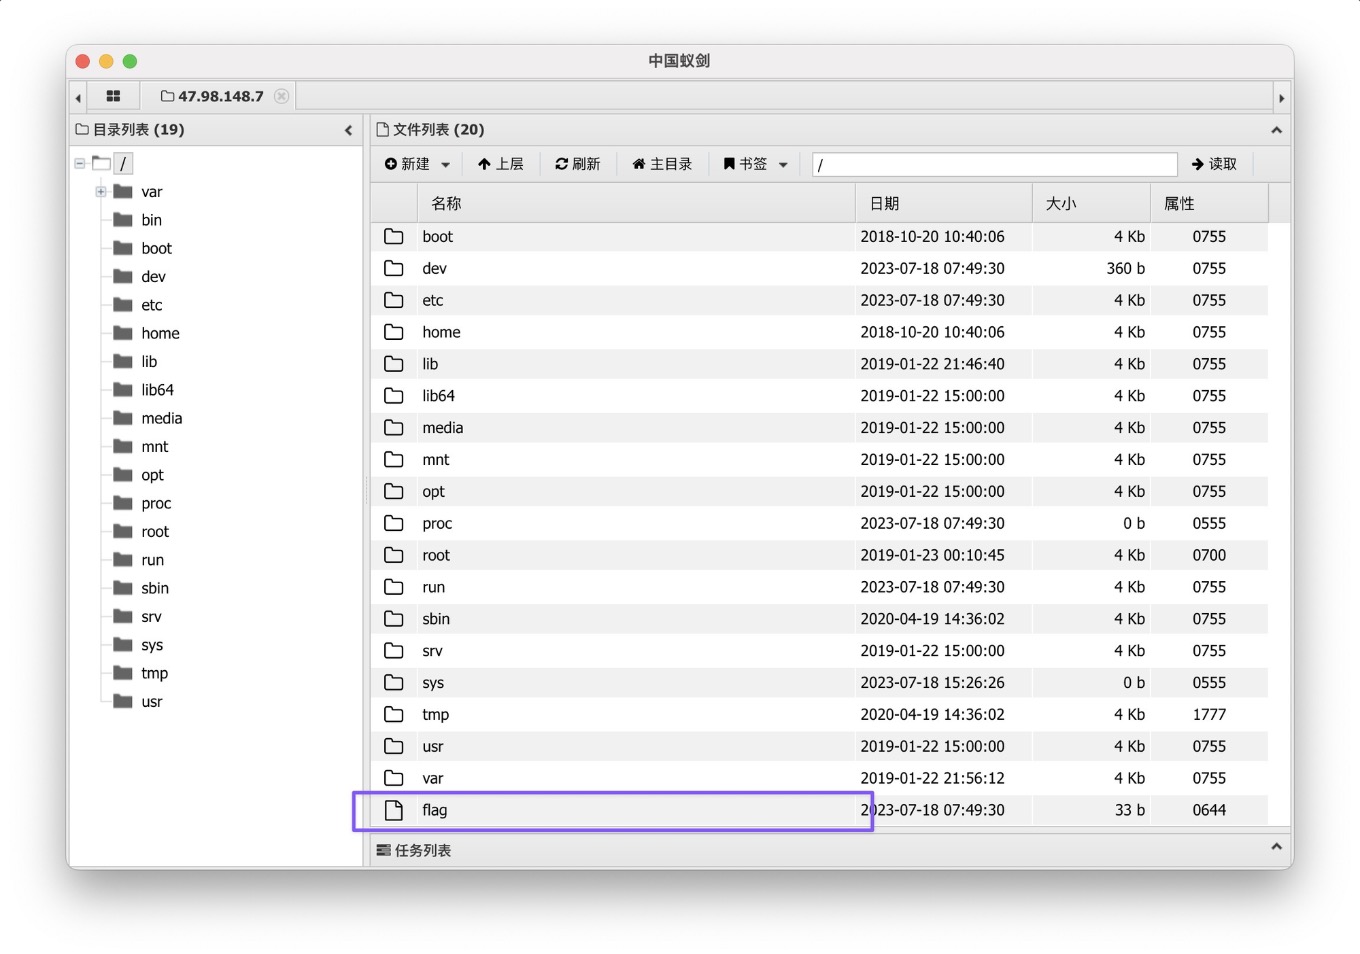
Task: Select bin folder in directory tree
Action: 151,220
